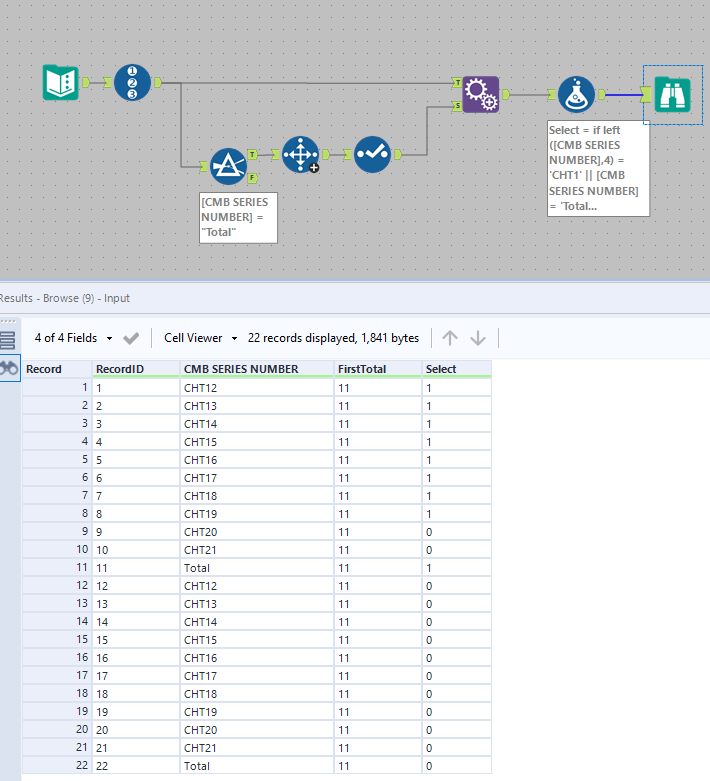The image size is (710, 781).
Task: Open the 4 of 4 Fields dropdown
Action: click(x=73, y=338)
